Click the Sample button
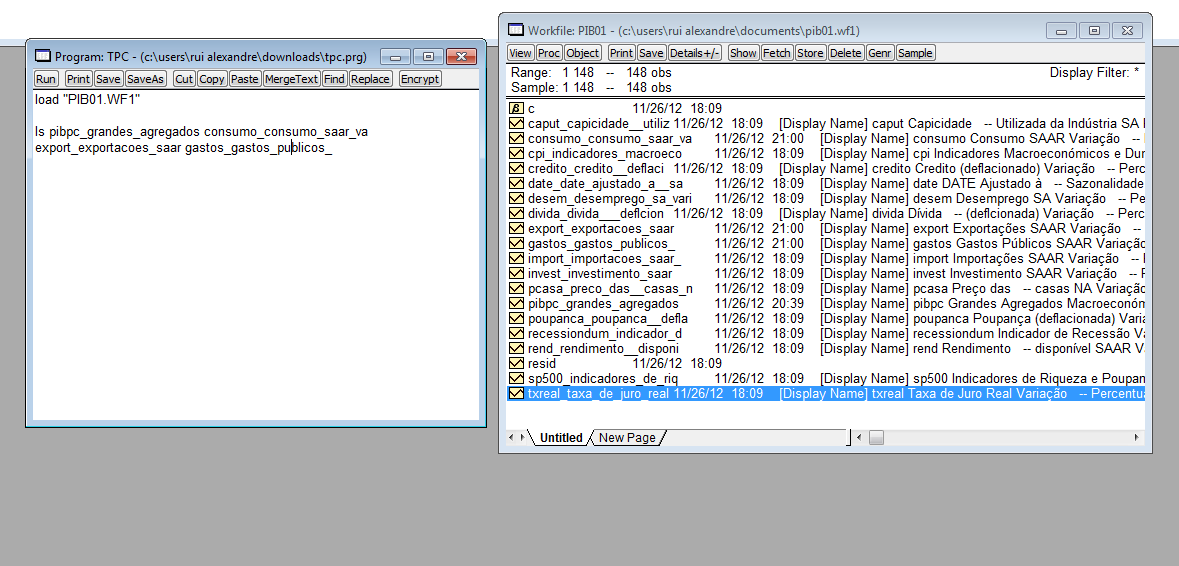 [x=915, y=53]
